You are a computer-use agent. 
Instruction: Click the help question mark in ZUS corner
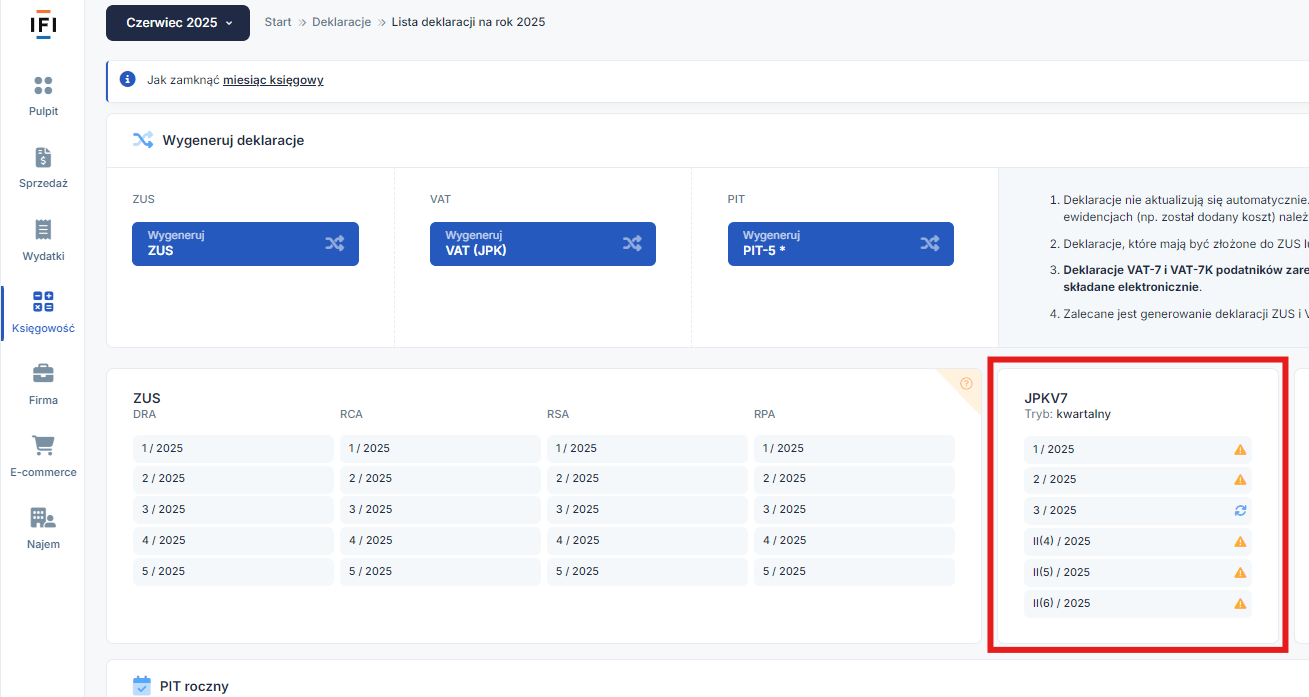[x=966, y=383]
